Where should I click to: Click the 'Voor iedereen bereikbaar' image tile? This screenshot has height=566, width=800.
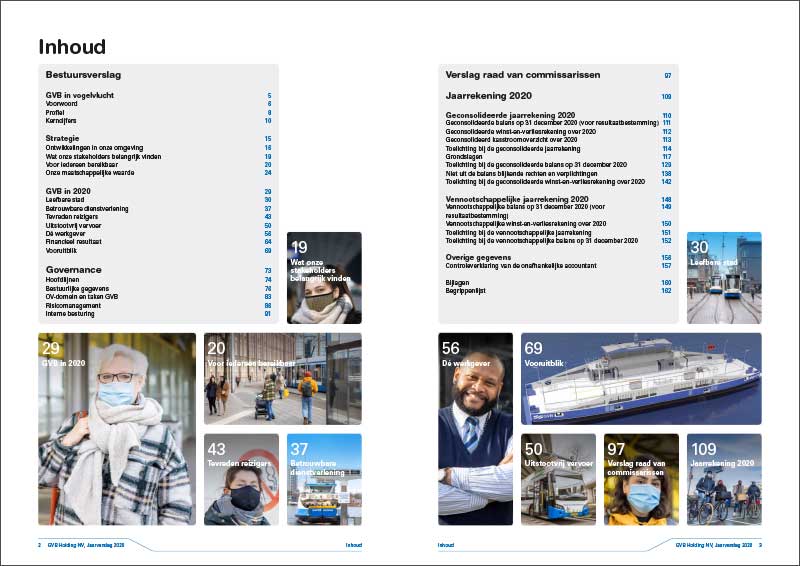point(282,379)
